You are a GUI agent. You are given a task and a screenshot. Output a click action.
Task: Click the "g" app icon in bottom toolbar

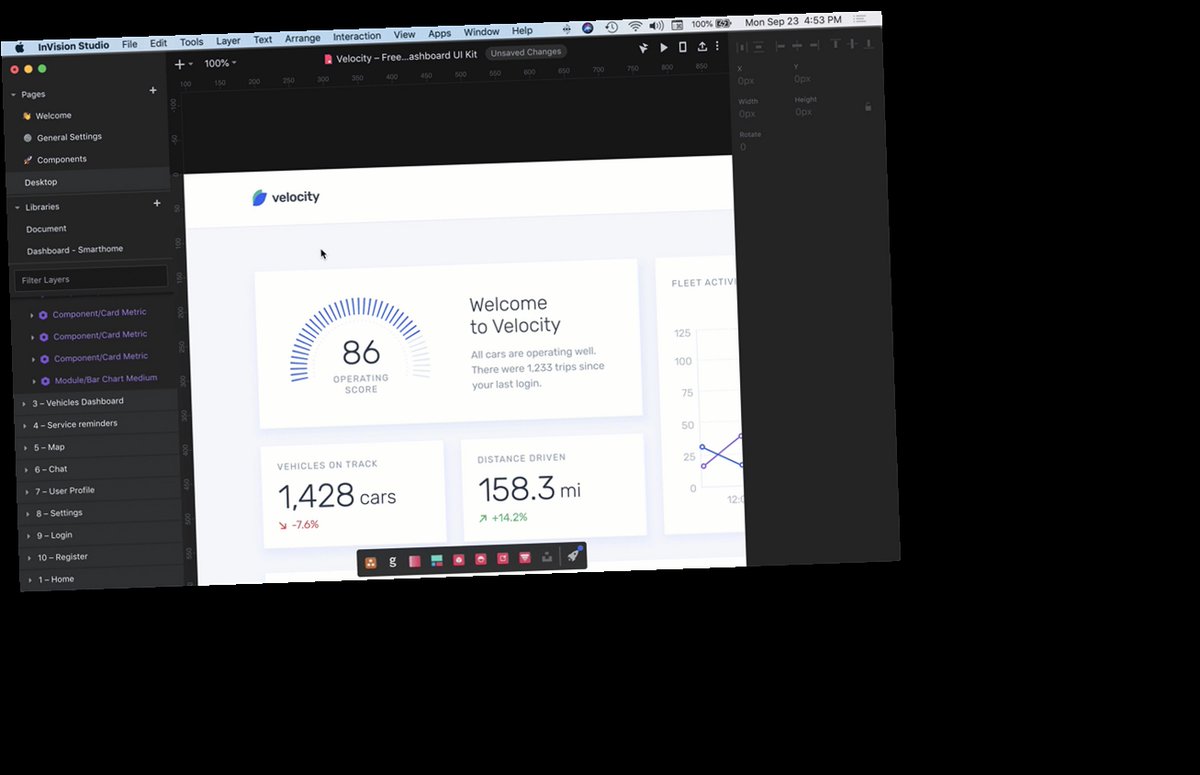click(x=392, y=562)
